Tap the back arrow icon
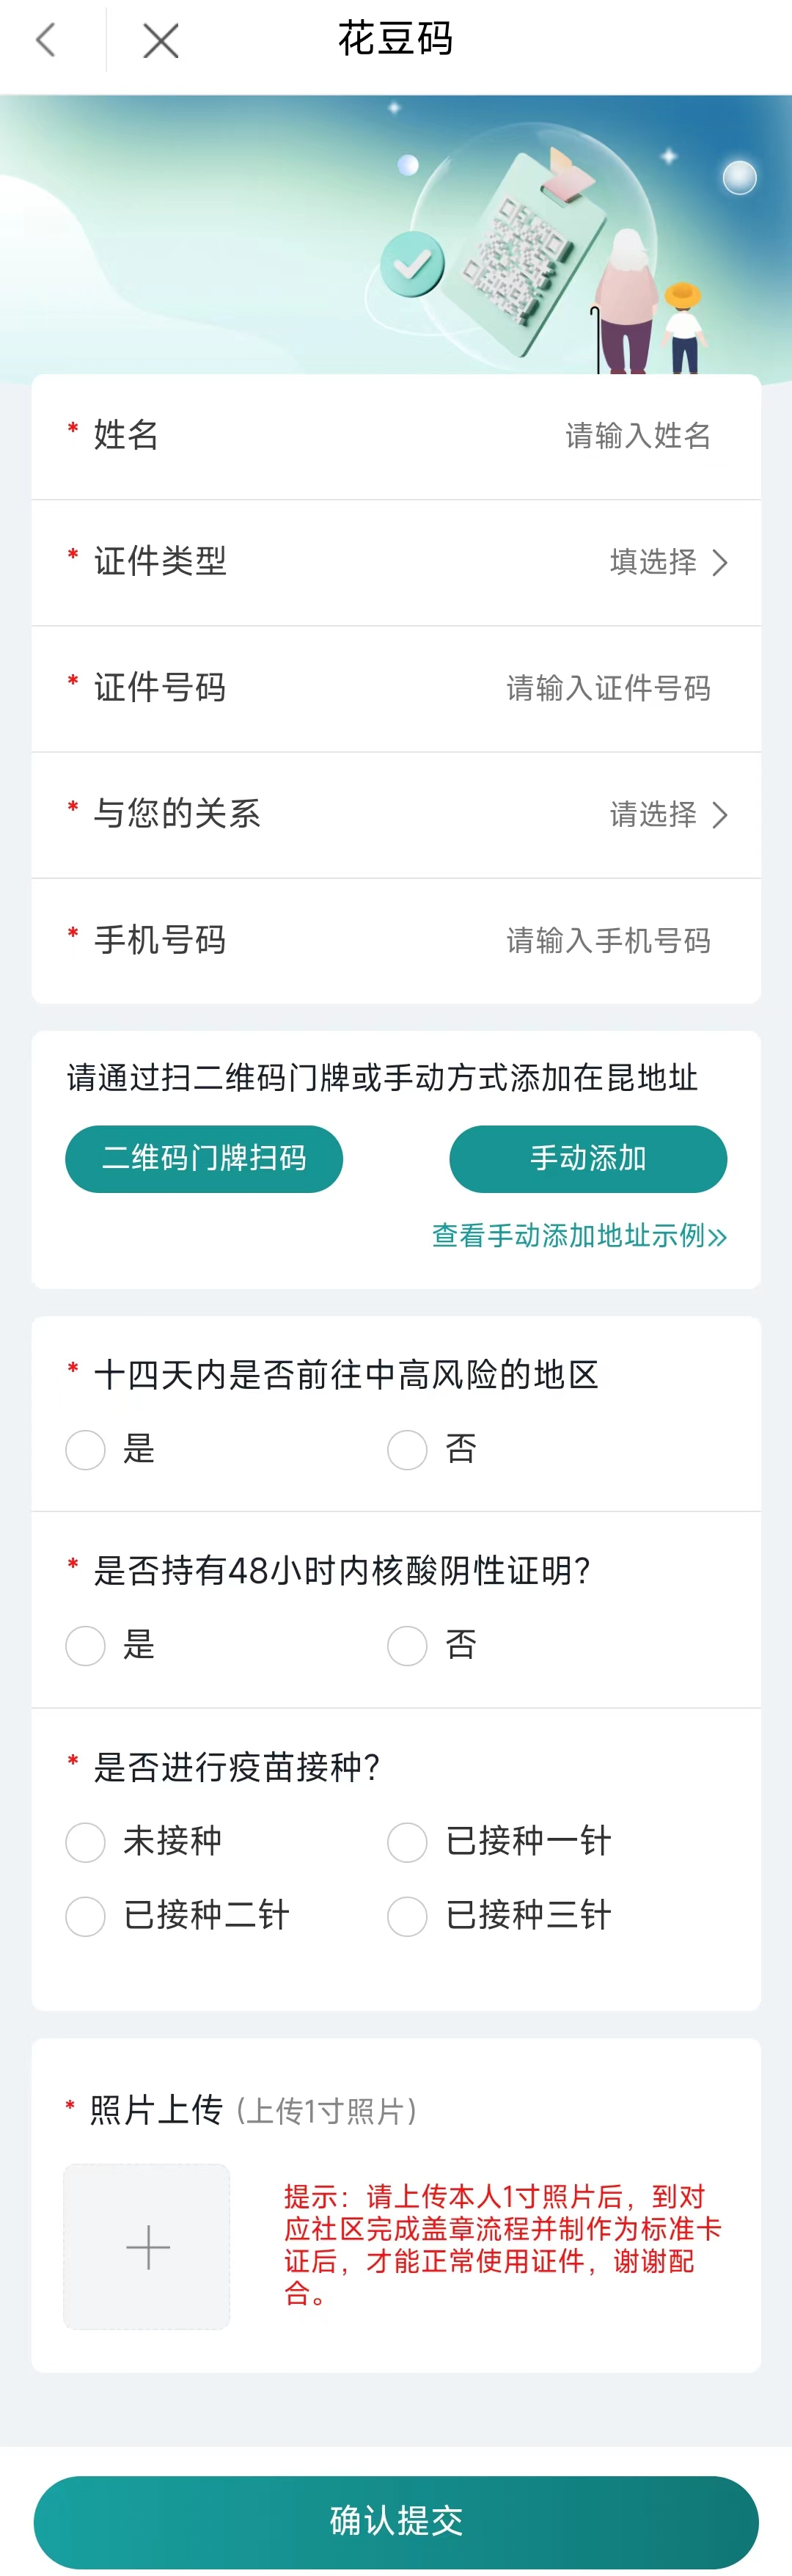Viewport: 792px width, 2576px height. click(x=46, y=41)
